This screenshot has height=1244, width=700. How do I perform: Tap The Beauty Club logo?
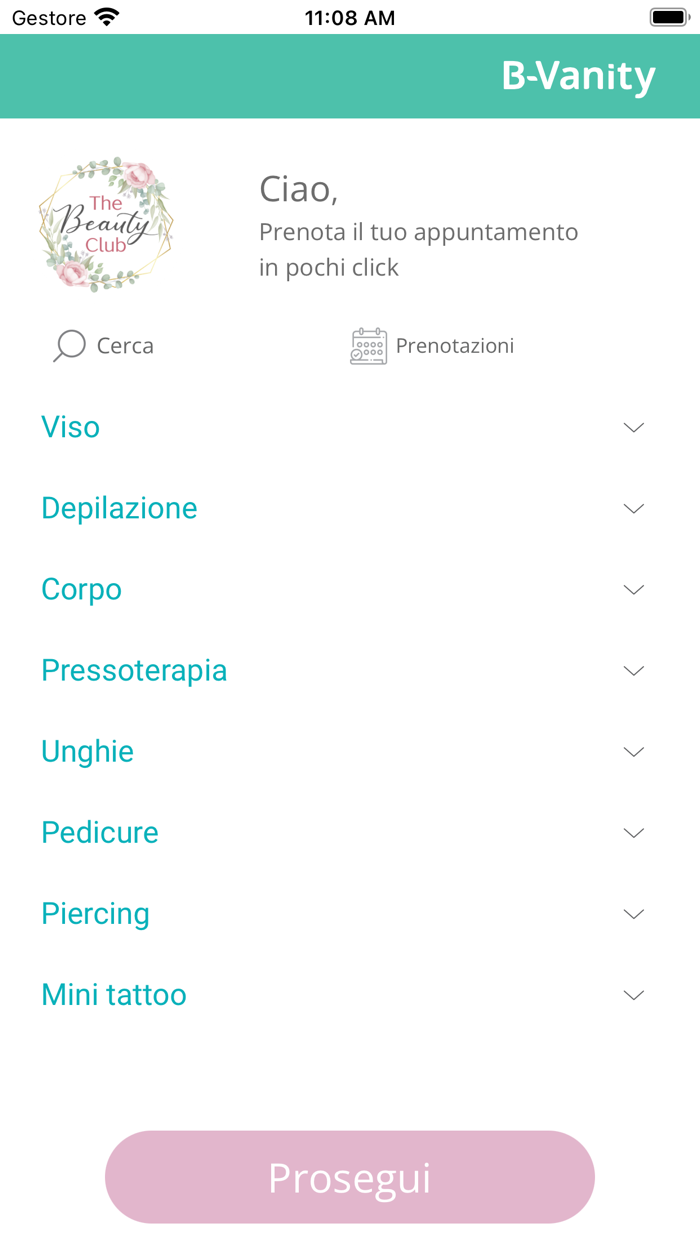tap(106, 224)
